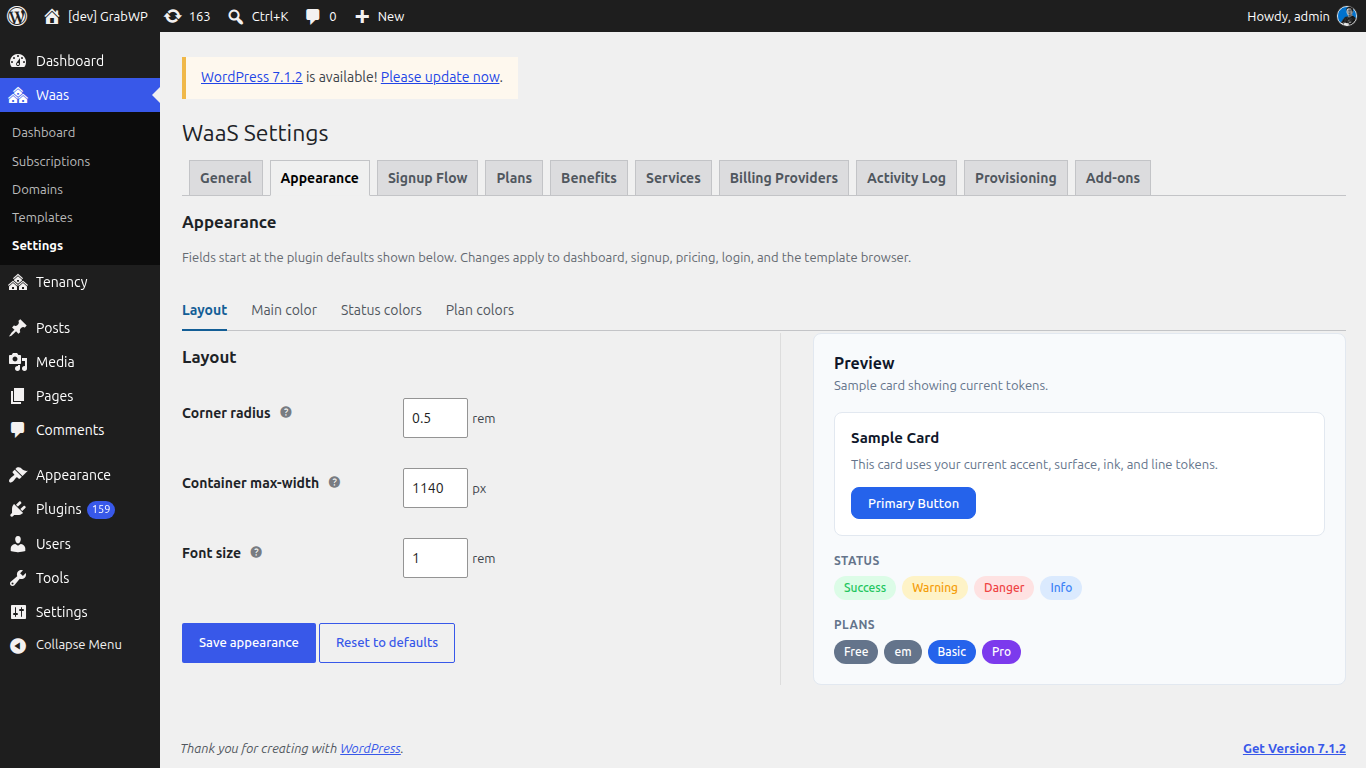1366x768 pixels.
Task: Open the Benefits tab
Action: (x=589, y=178)
